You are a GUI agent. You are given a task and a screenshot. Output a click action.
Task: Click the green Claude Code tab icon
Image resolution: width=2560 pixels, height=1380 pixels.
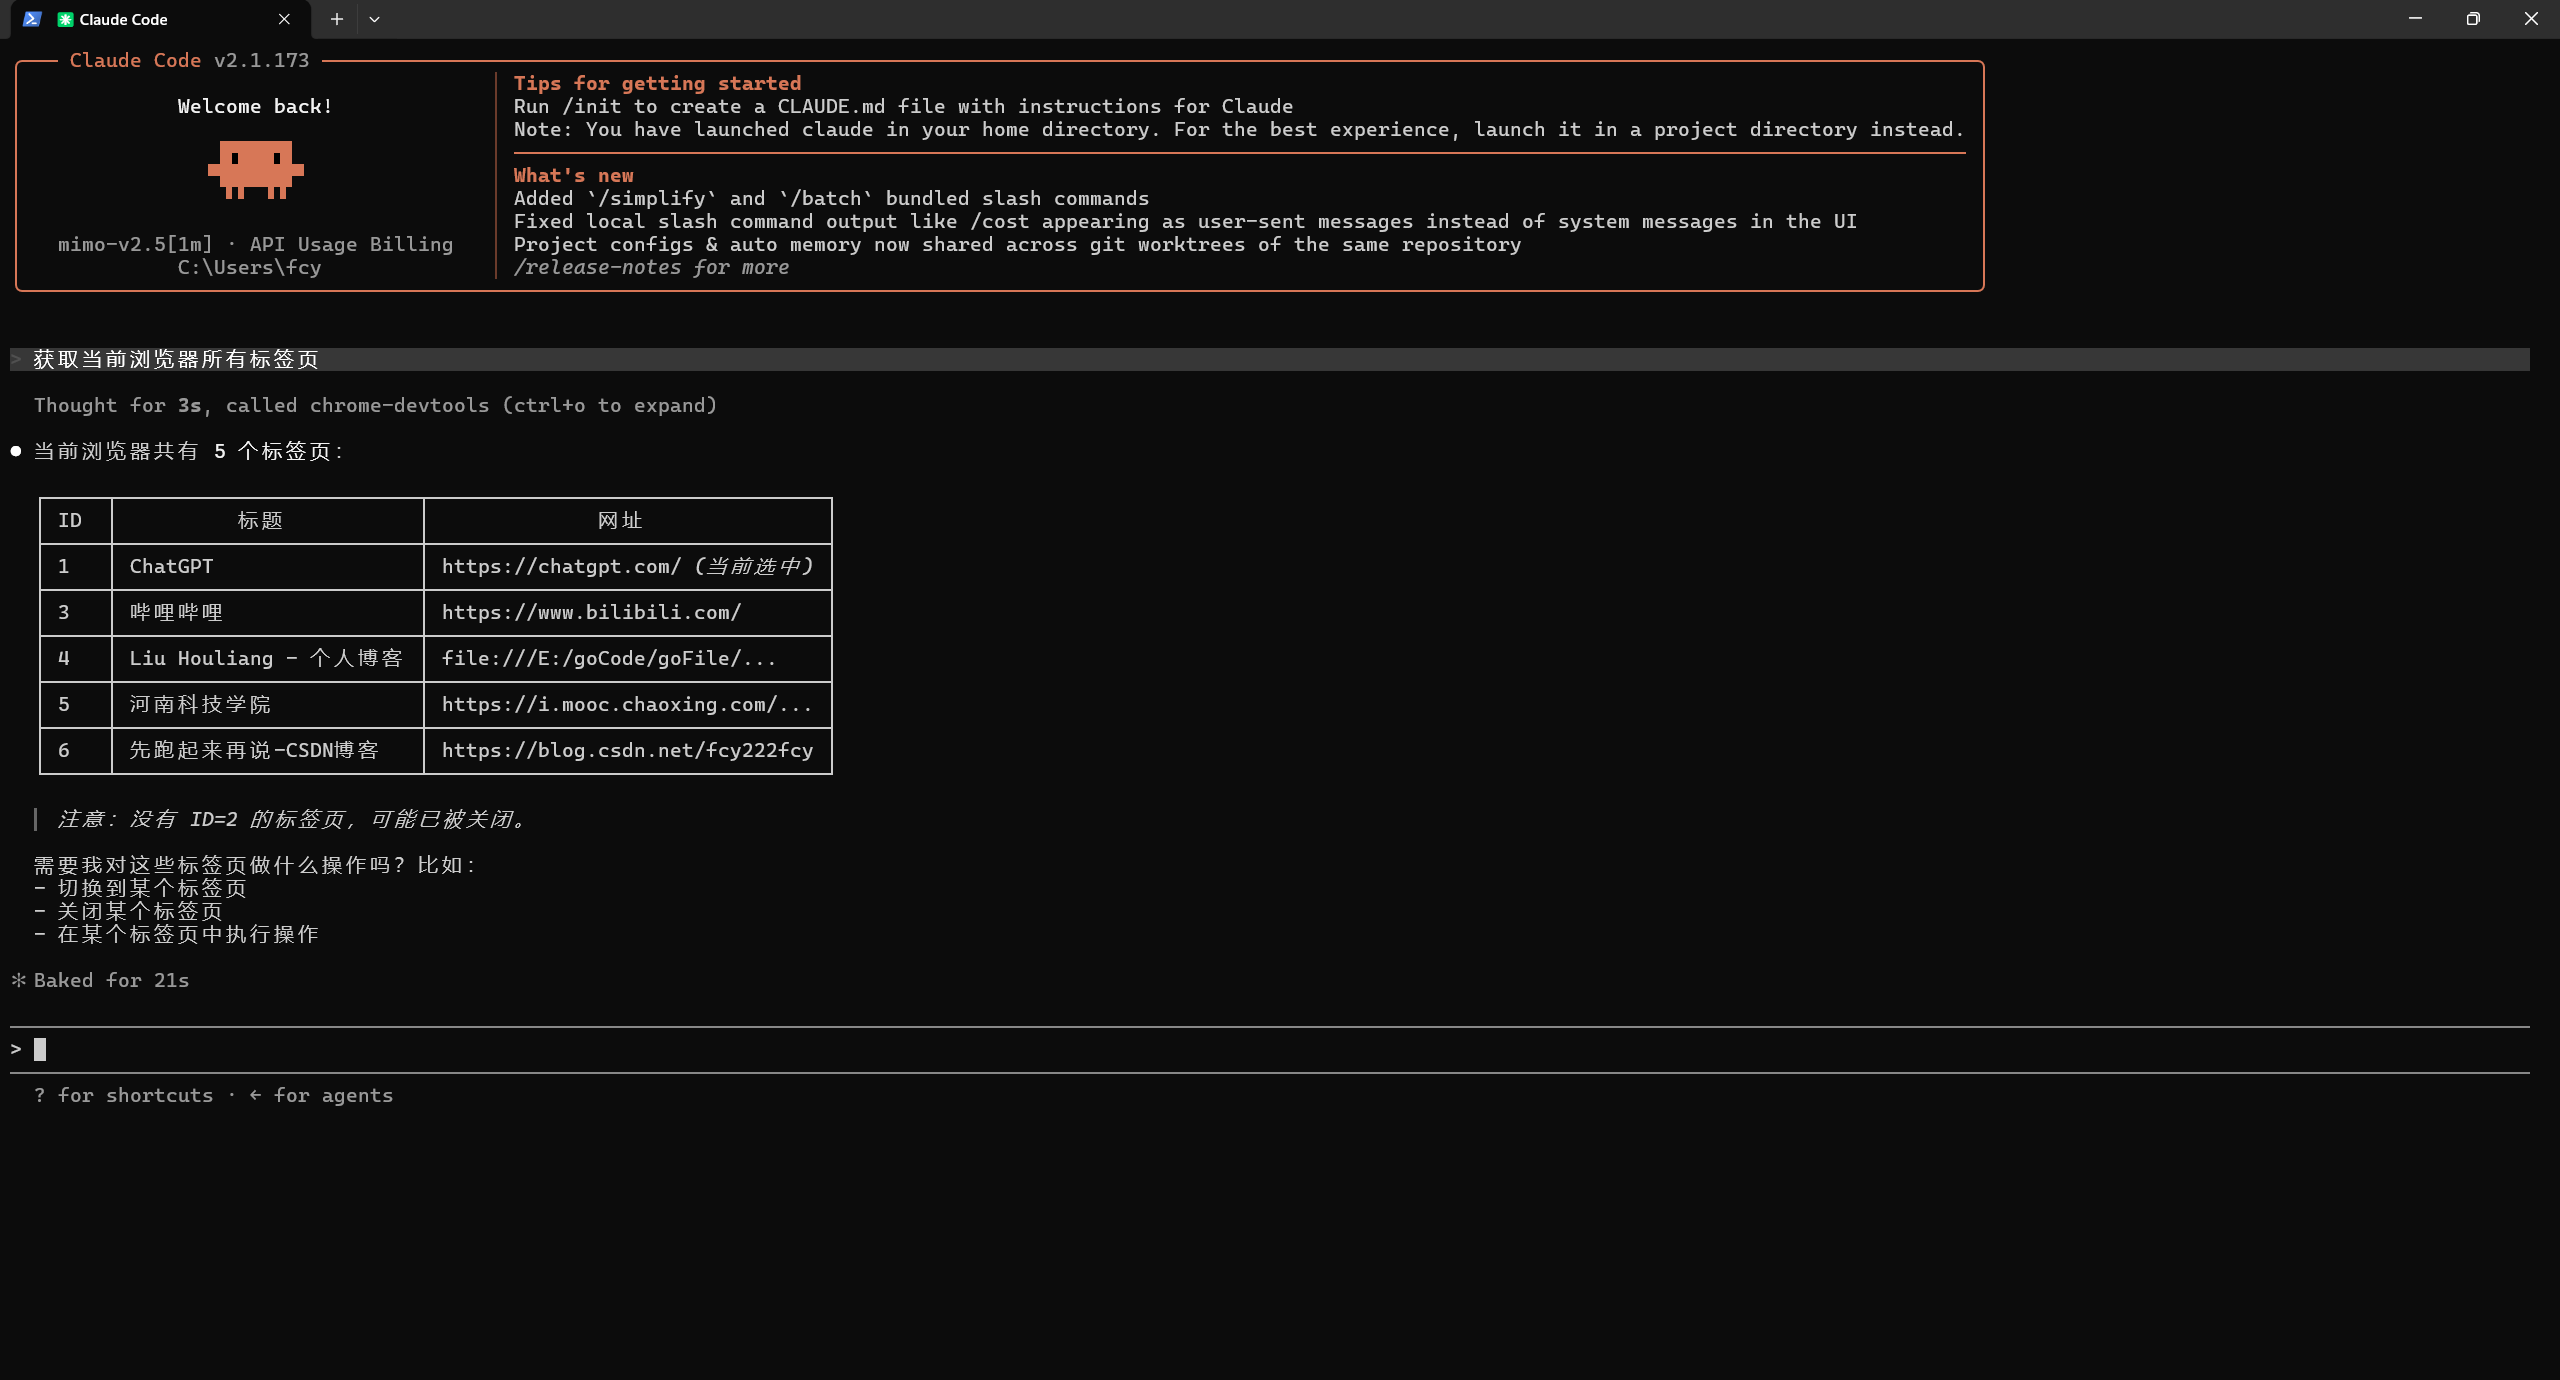tap(65, 19)
